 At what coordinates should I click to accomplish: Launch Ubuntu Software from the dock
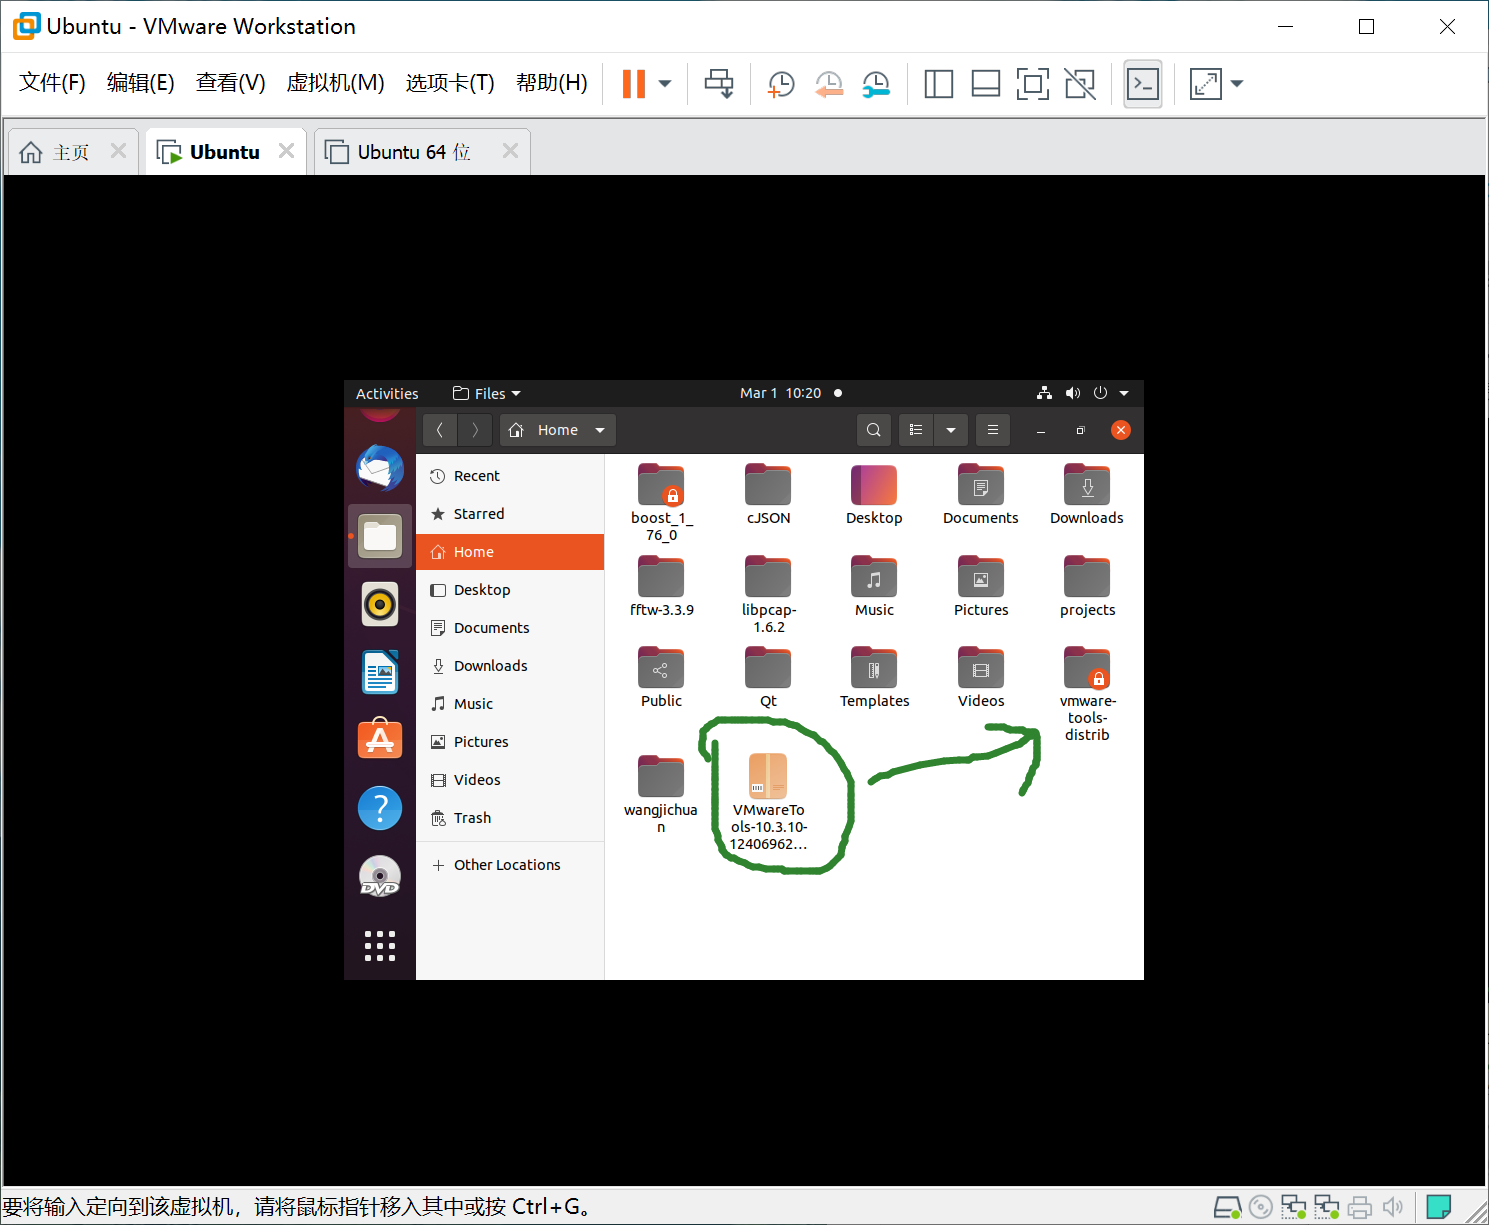[x=380, y=740]
